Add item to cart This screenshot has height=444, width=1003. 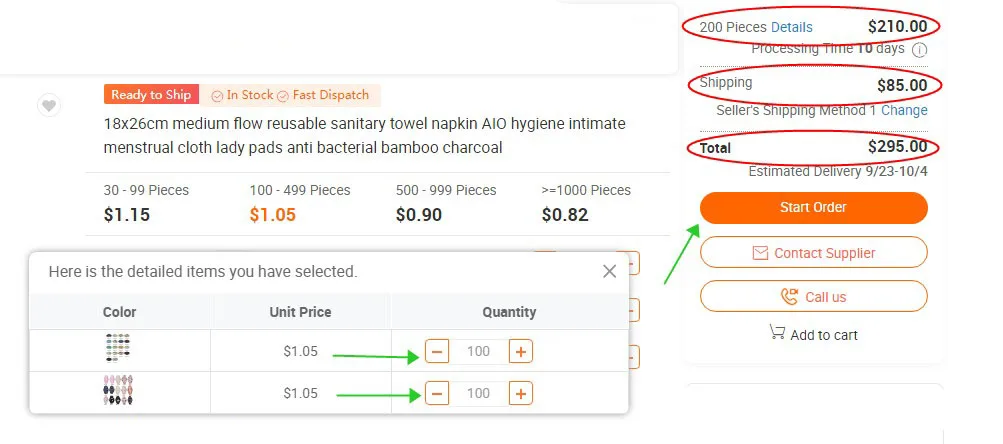[x=813, y=335]
